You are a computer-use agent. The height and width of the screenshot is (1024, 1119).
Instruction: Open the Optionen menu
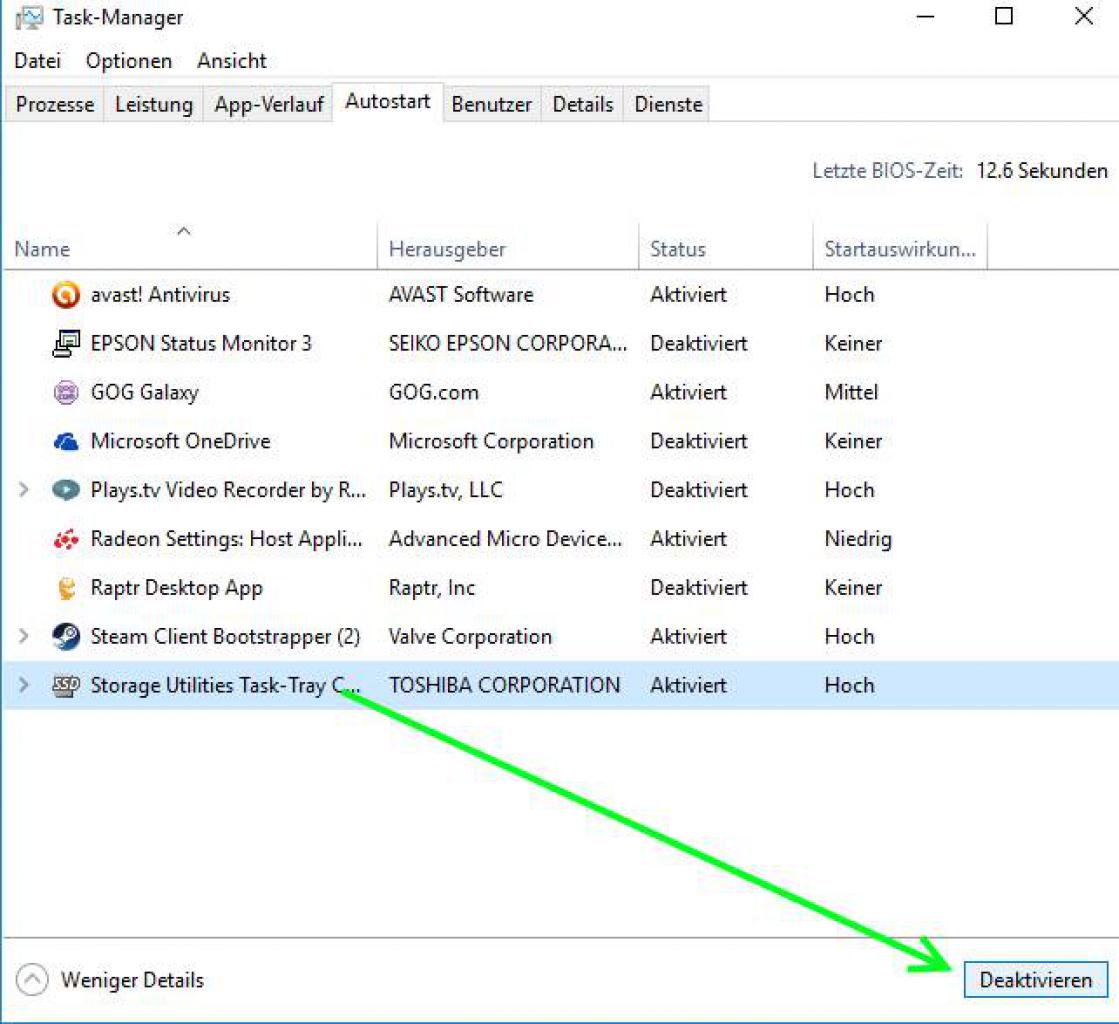tap(128, 61)
